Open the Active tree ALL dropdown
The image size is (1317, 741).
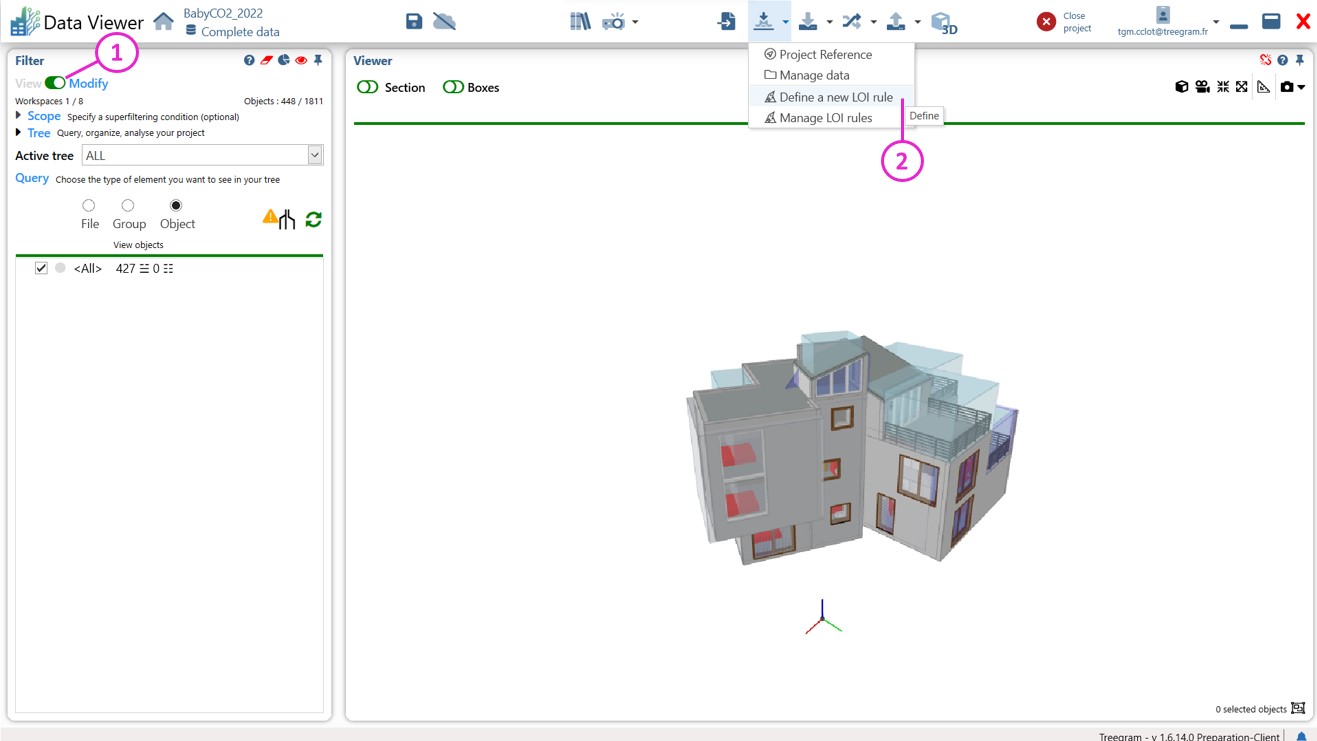315,155
